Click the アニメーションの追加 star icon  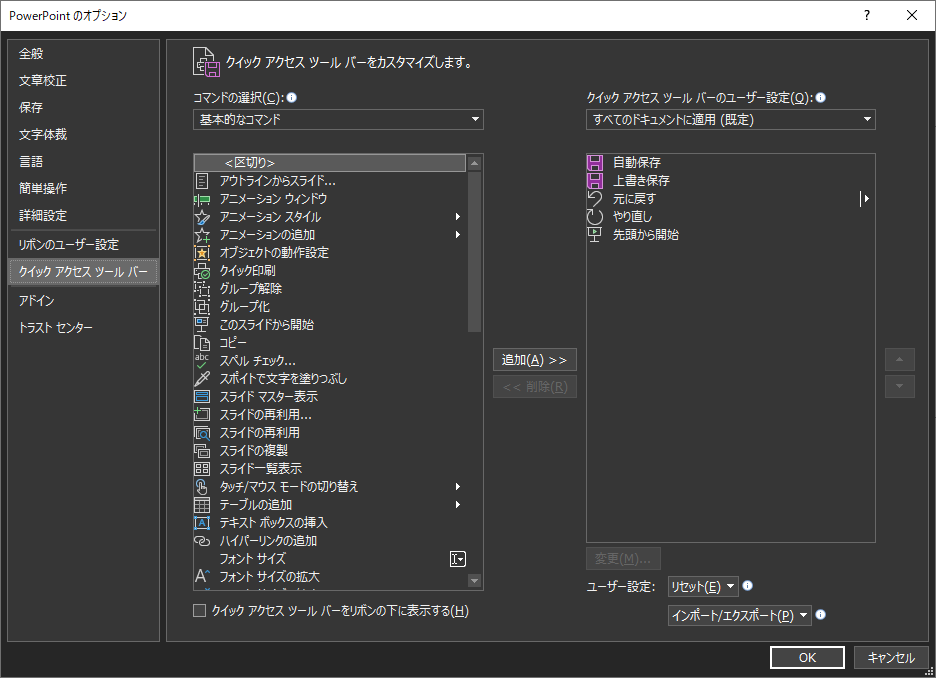point(202,235)
